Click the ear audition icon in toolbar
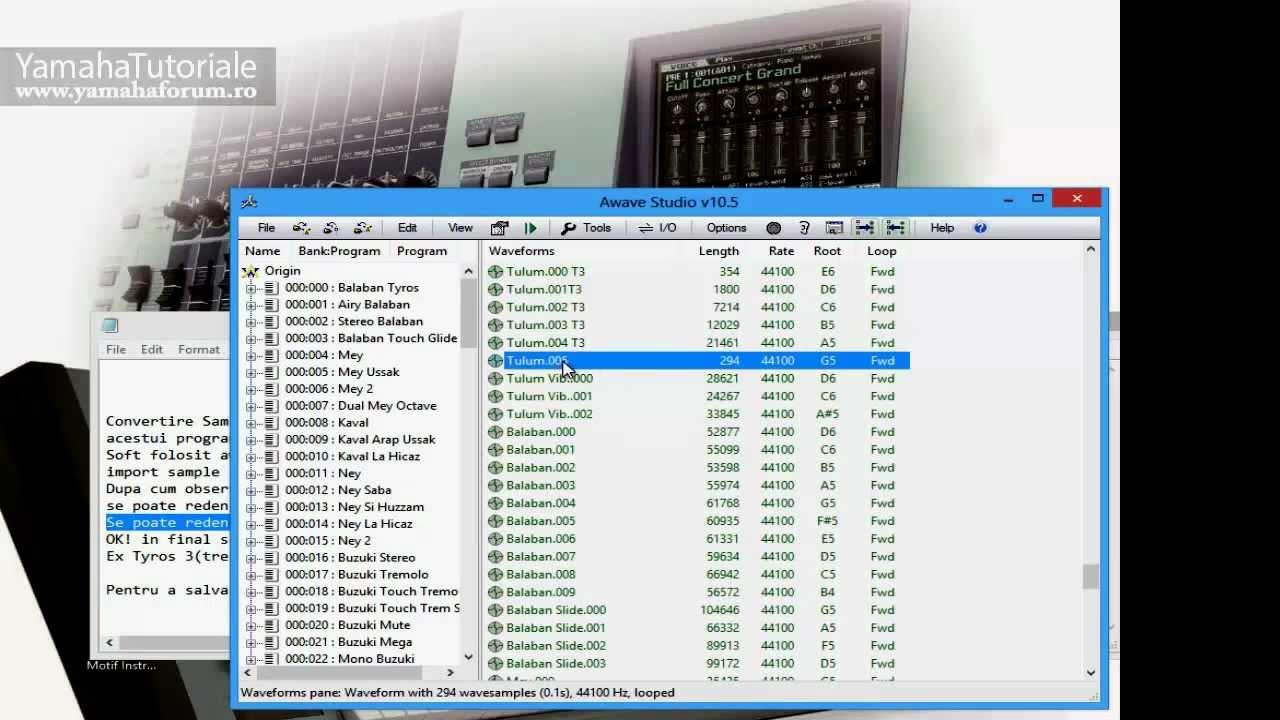Viewport: 1280px width, 720px height. pyautogui.click(x=804, y=228)
